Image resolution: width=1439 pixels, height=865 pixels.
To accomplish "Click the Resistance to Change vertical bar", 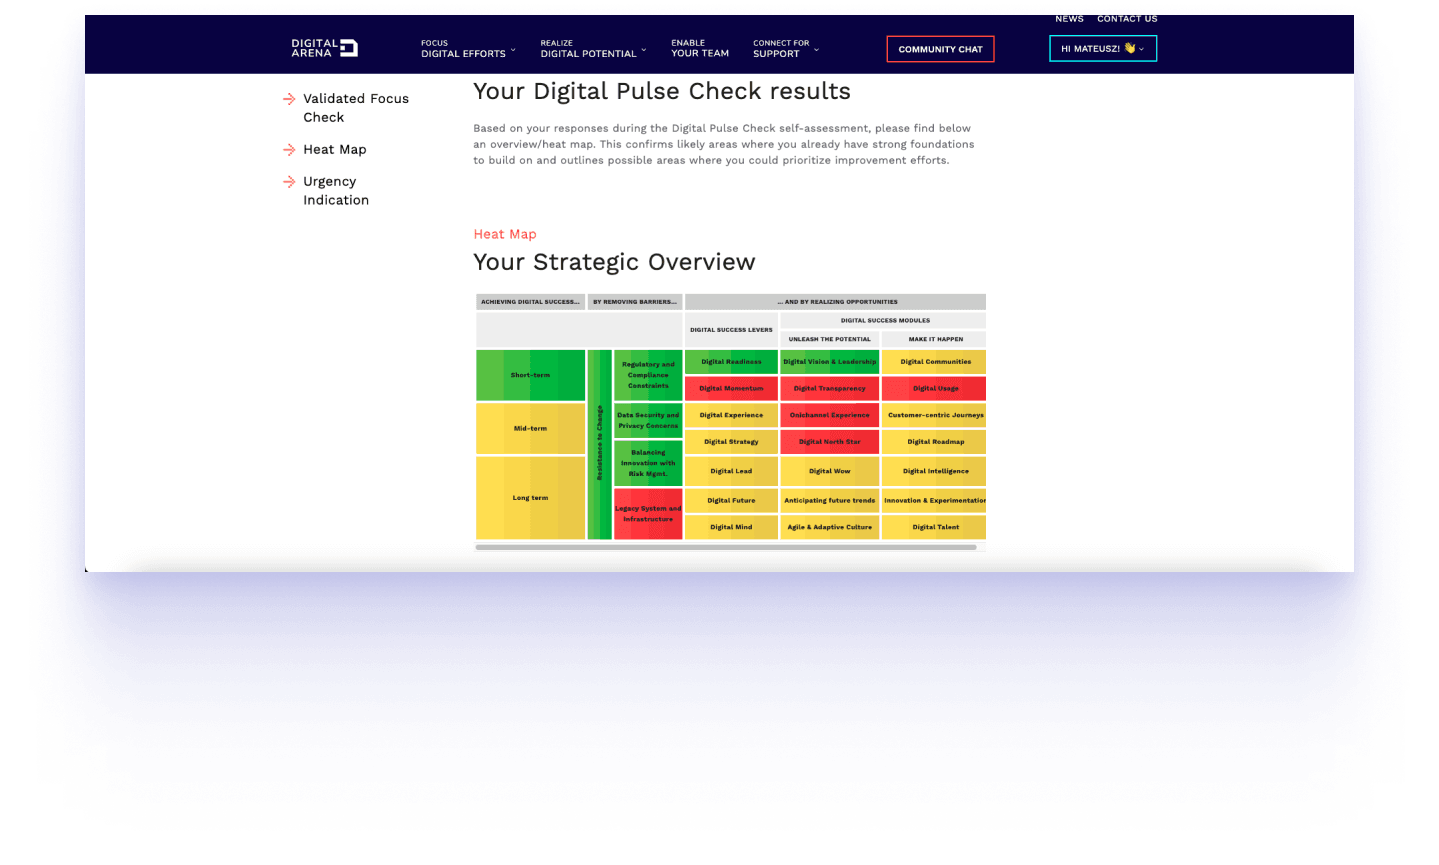I will point(600,444).
